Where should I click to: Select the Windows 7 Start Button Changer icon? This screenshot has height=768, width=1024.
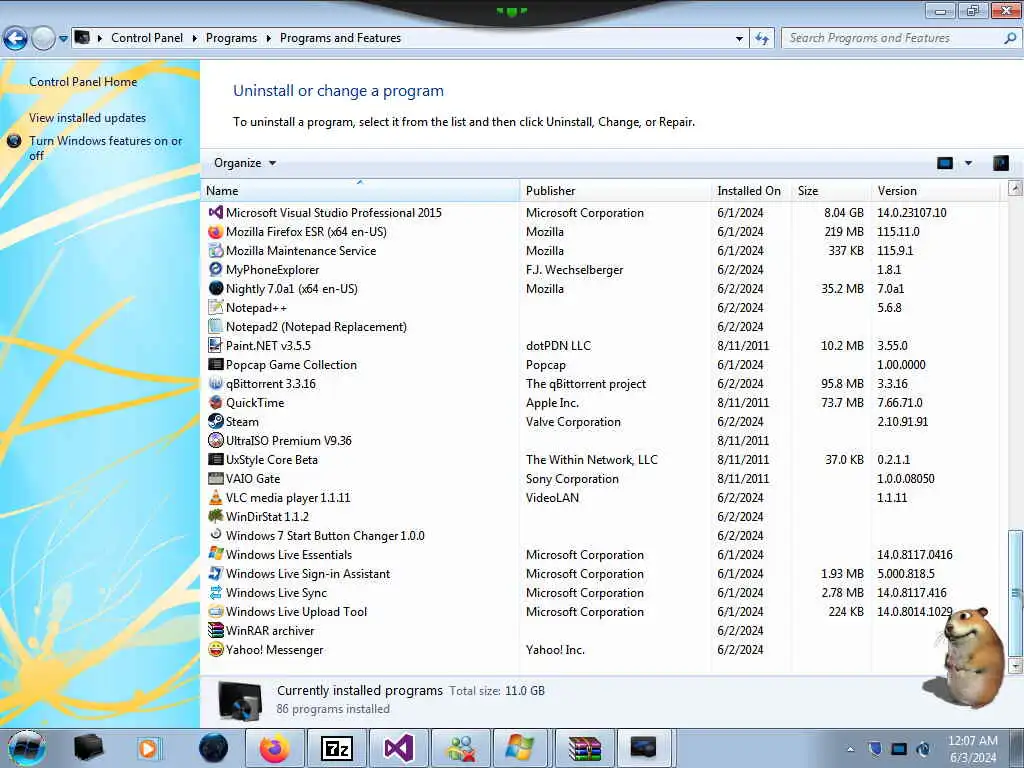[216, 535]
